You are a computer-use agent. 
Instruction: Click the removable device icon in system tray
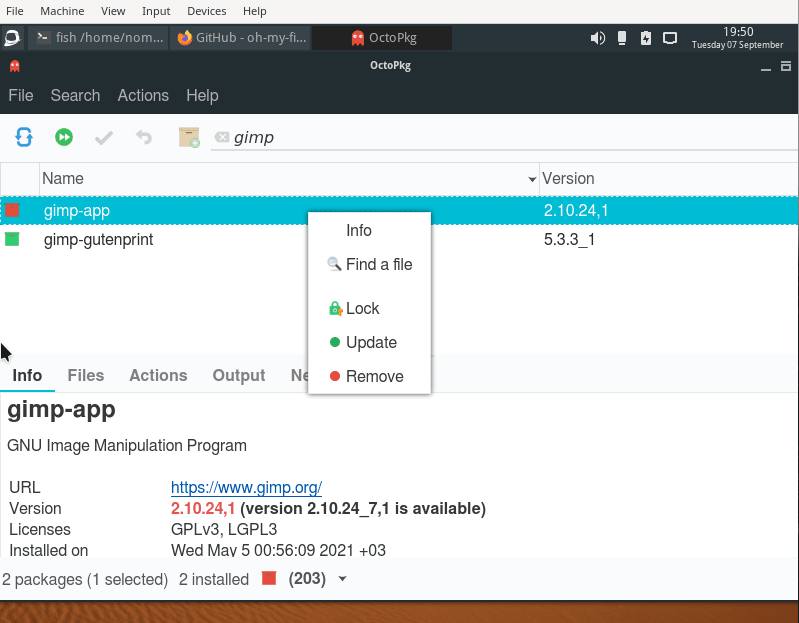[622, 38]
